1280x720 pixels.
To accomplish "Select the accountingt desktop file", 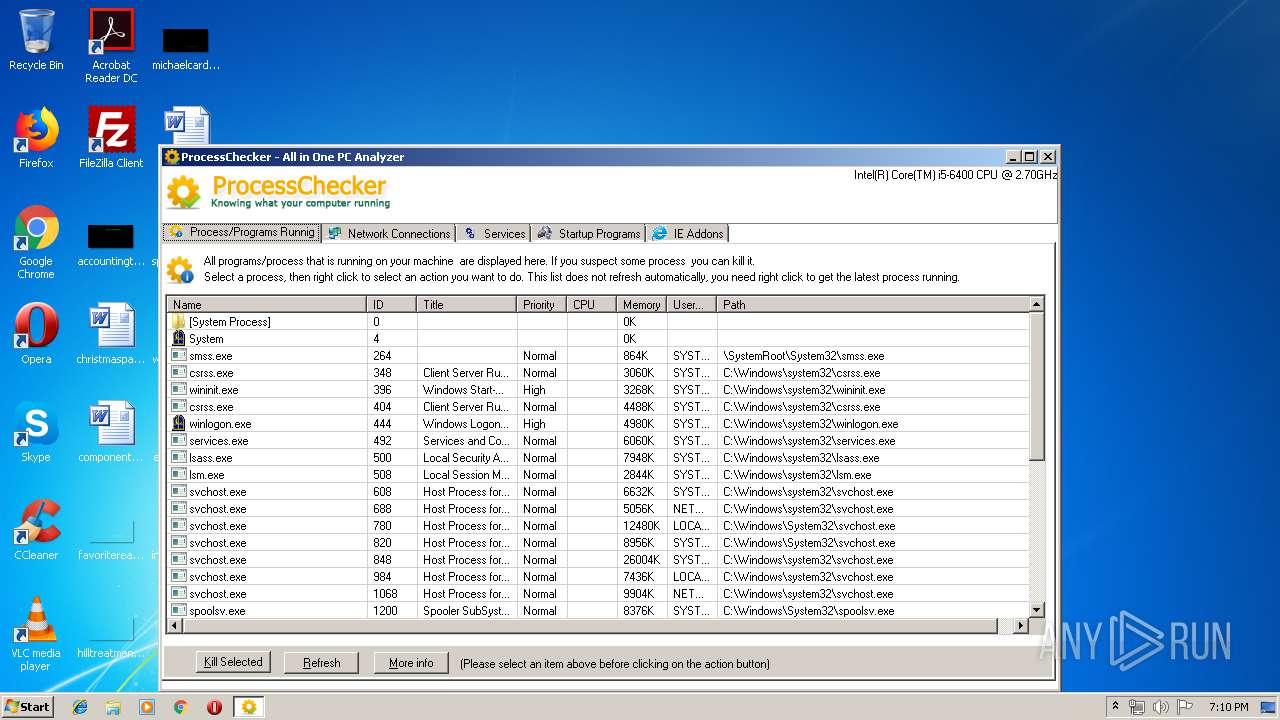I will [x=111, y=246].
